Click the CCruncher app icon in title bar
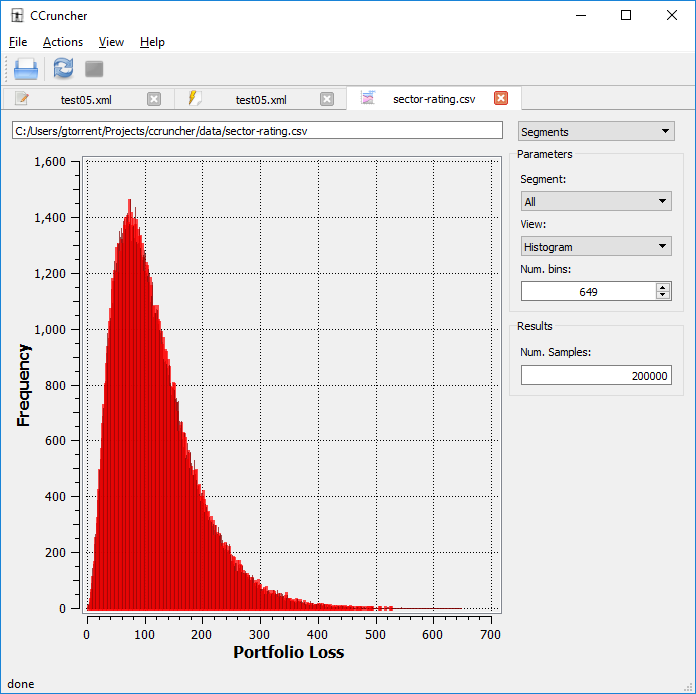Viewport: 696px width, 694px height. click(15, 15)
